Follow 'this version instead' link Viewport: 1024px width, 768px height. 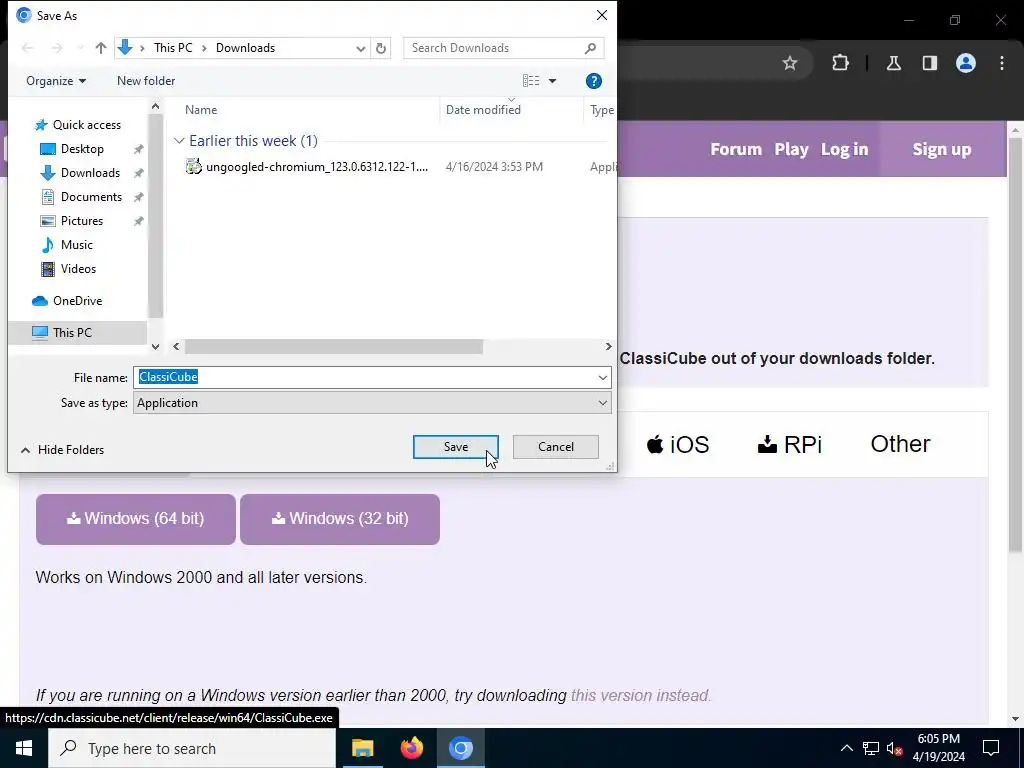641,696
